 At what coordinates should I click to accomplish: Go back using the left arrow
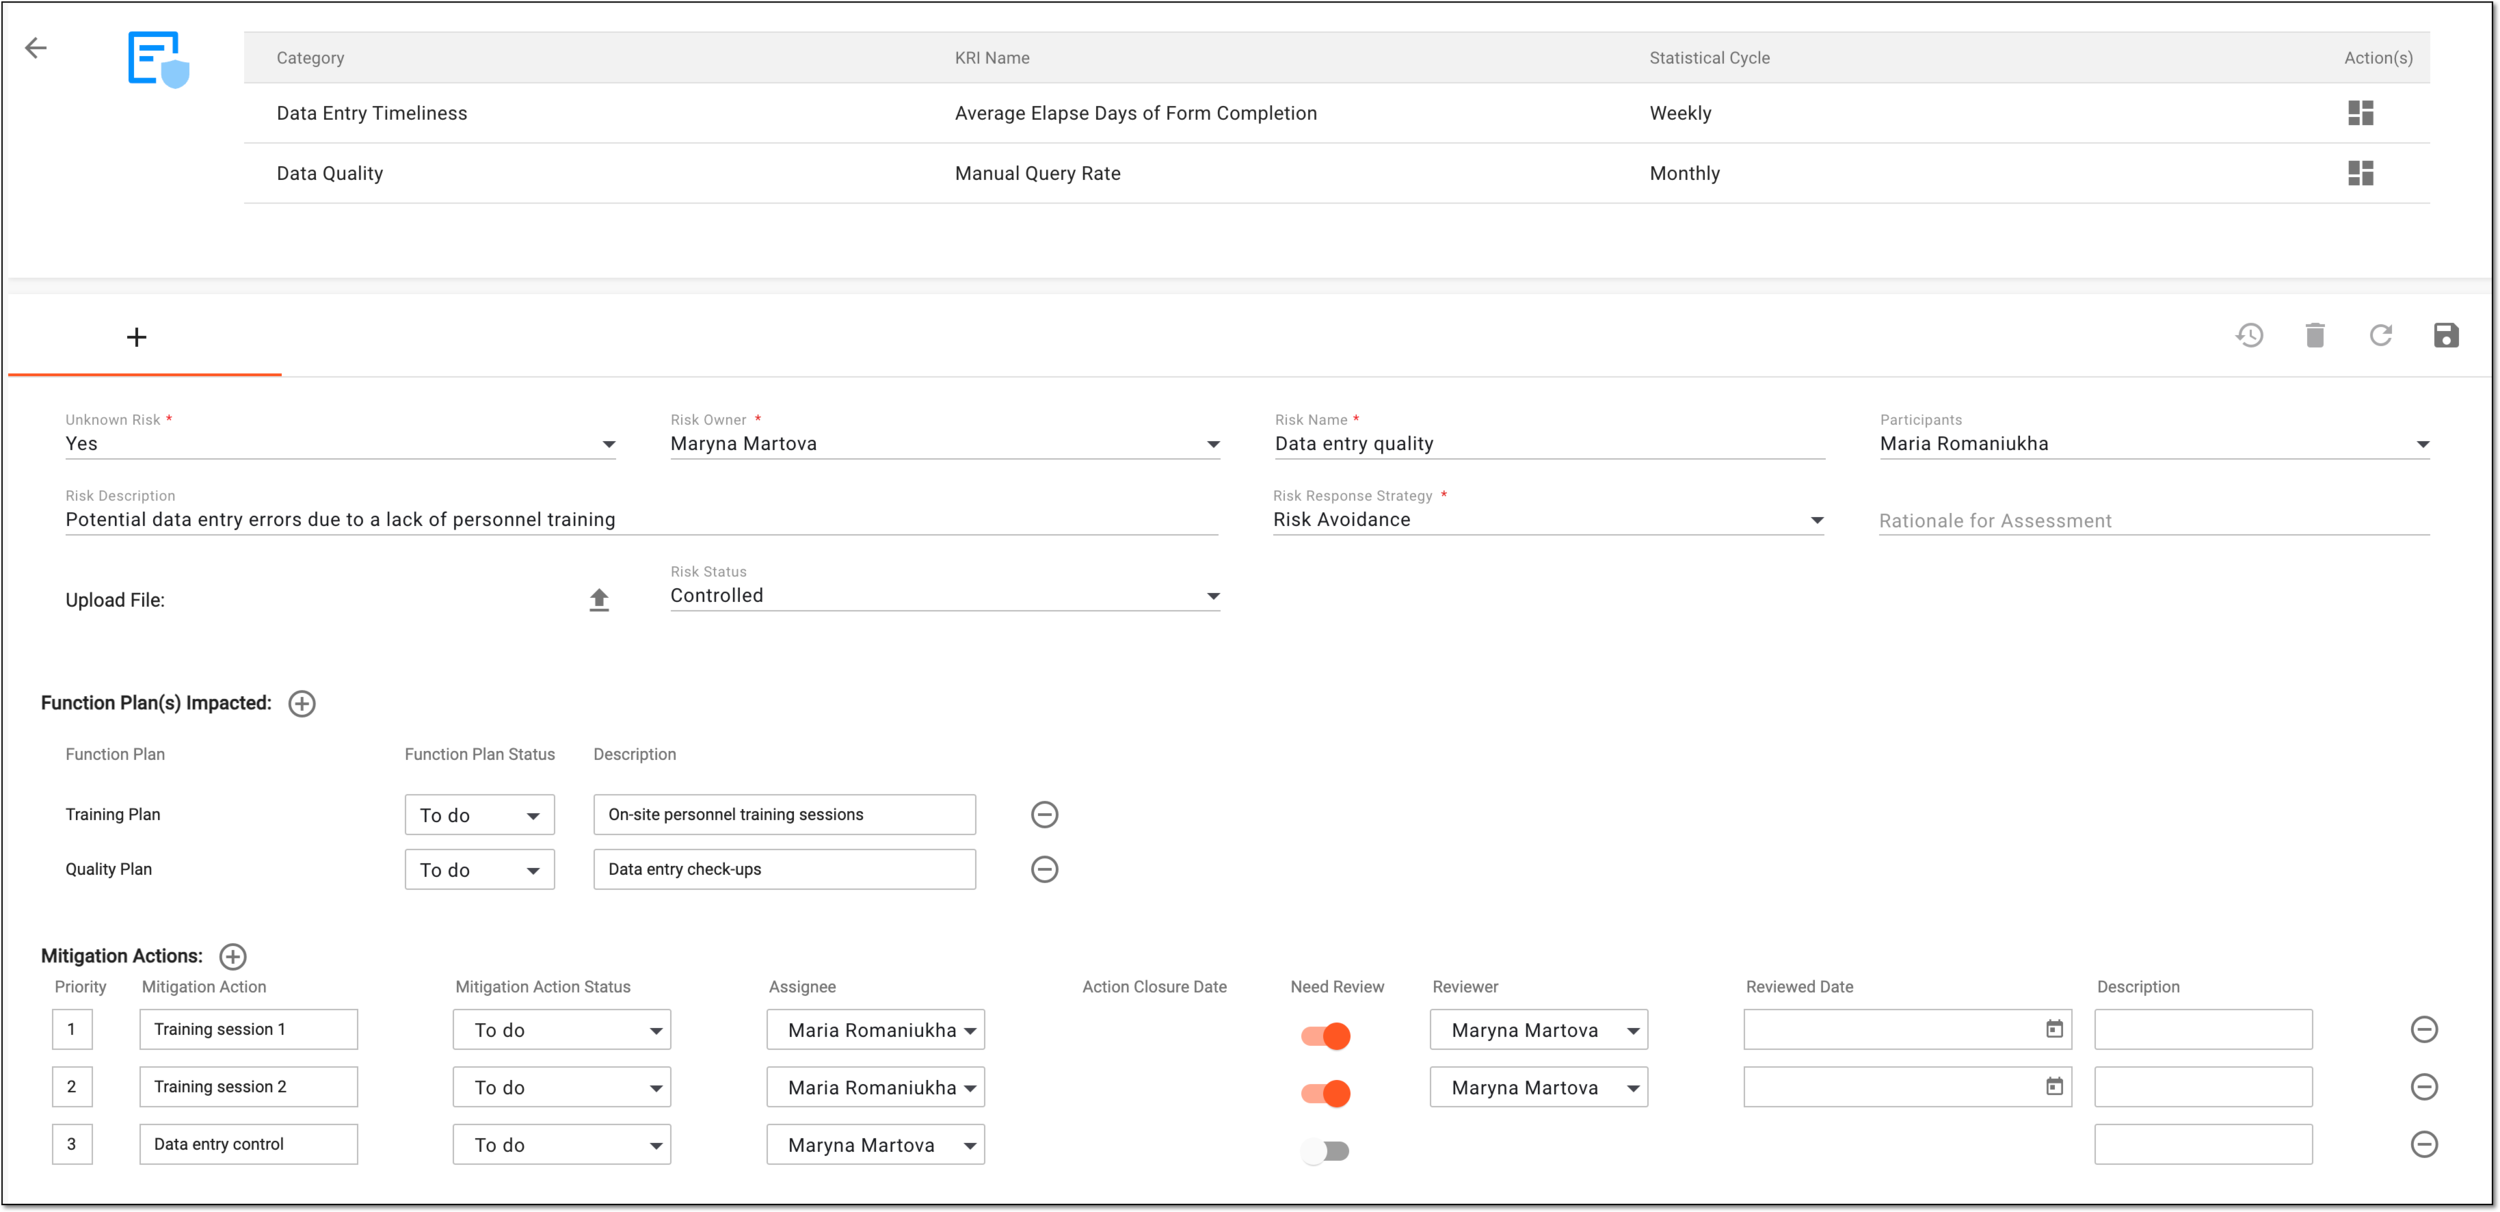click(x=36, y=48)
